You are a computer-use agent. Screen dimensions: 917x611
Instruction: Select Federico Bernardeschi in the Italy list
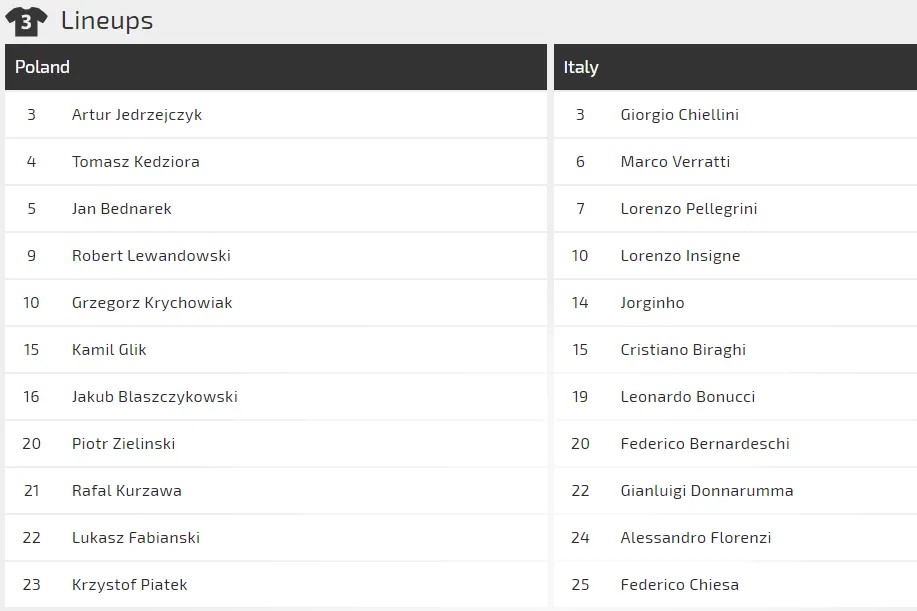pos(704,444)
